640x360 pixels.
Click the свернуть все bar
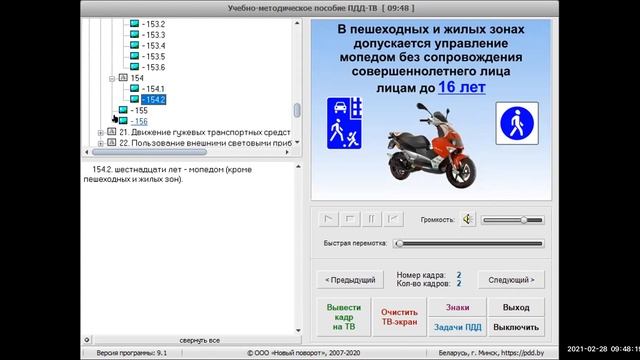199,340
